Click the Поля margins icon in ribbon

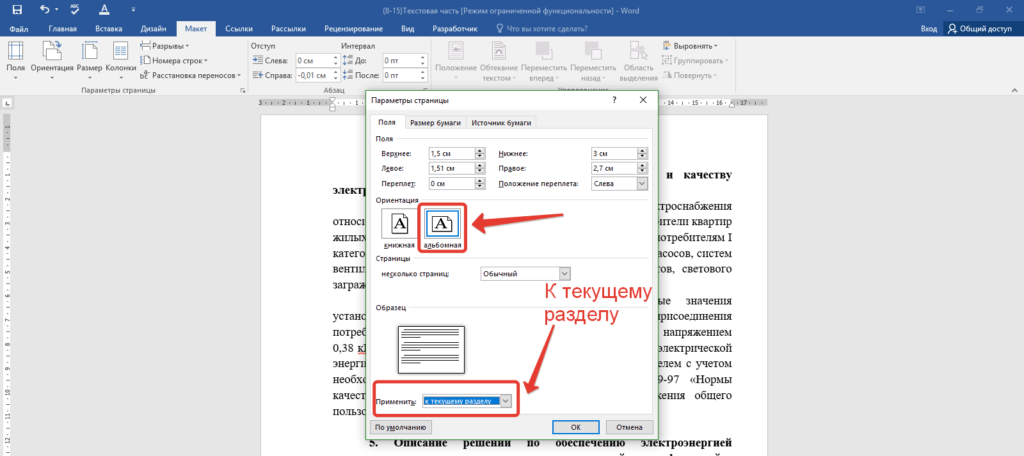point(15,58)
